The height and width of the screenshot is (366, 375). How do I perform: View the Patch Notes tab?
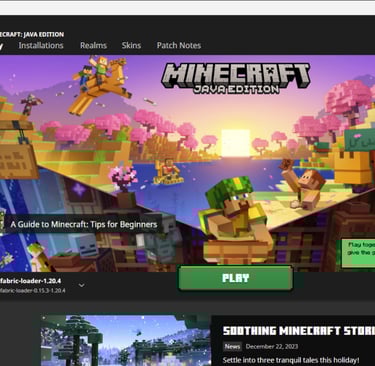(179, 45)
